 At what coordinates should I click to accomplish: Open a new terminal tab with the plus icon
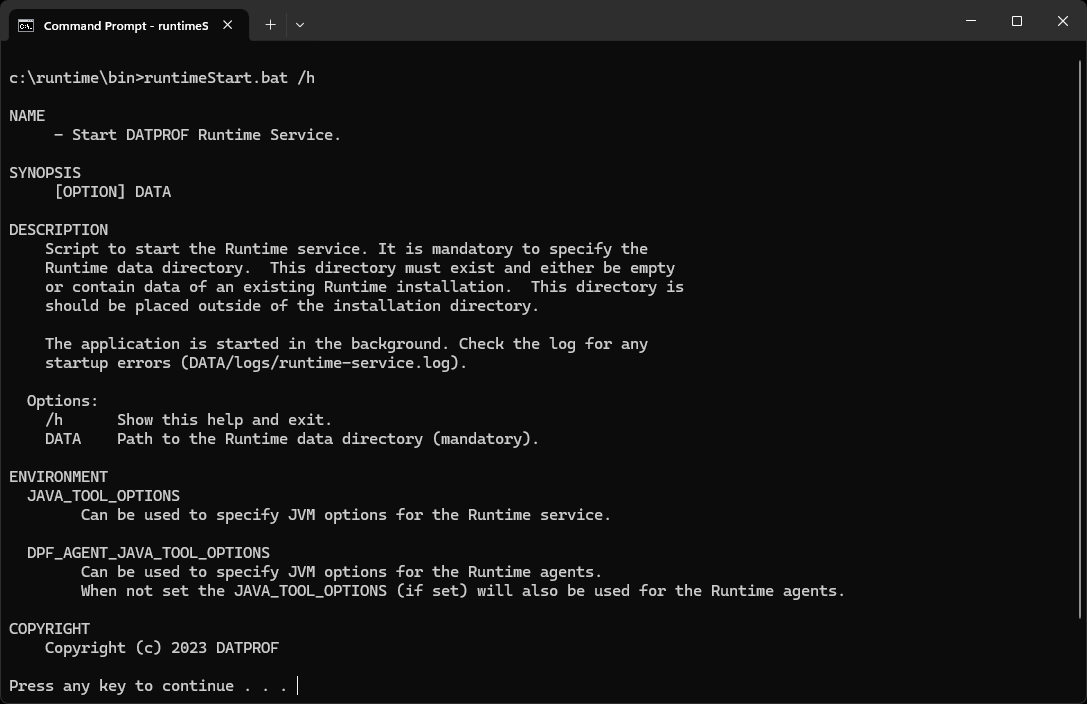pyautogui.click(x=269, y=24)
